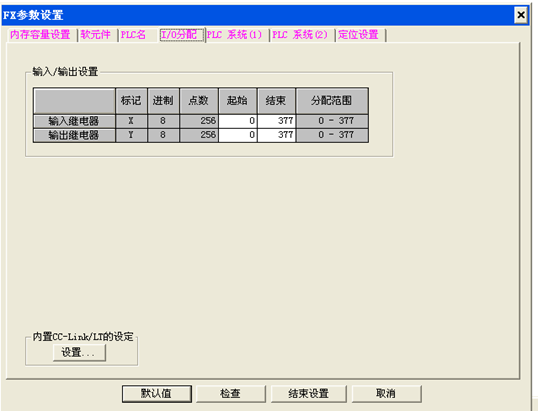Click the 进制 column header
Viewport: 538px width, 411px height.
[x=163, y=101]
